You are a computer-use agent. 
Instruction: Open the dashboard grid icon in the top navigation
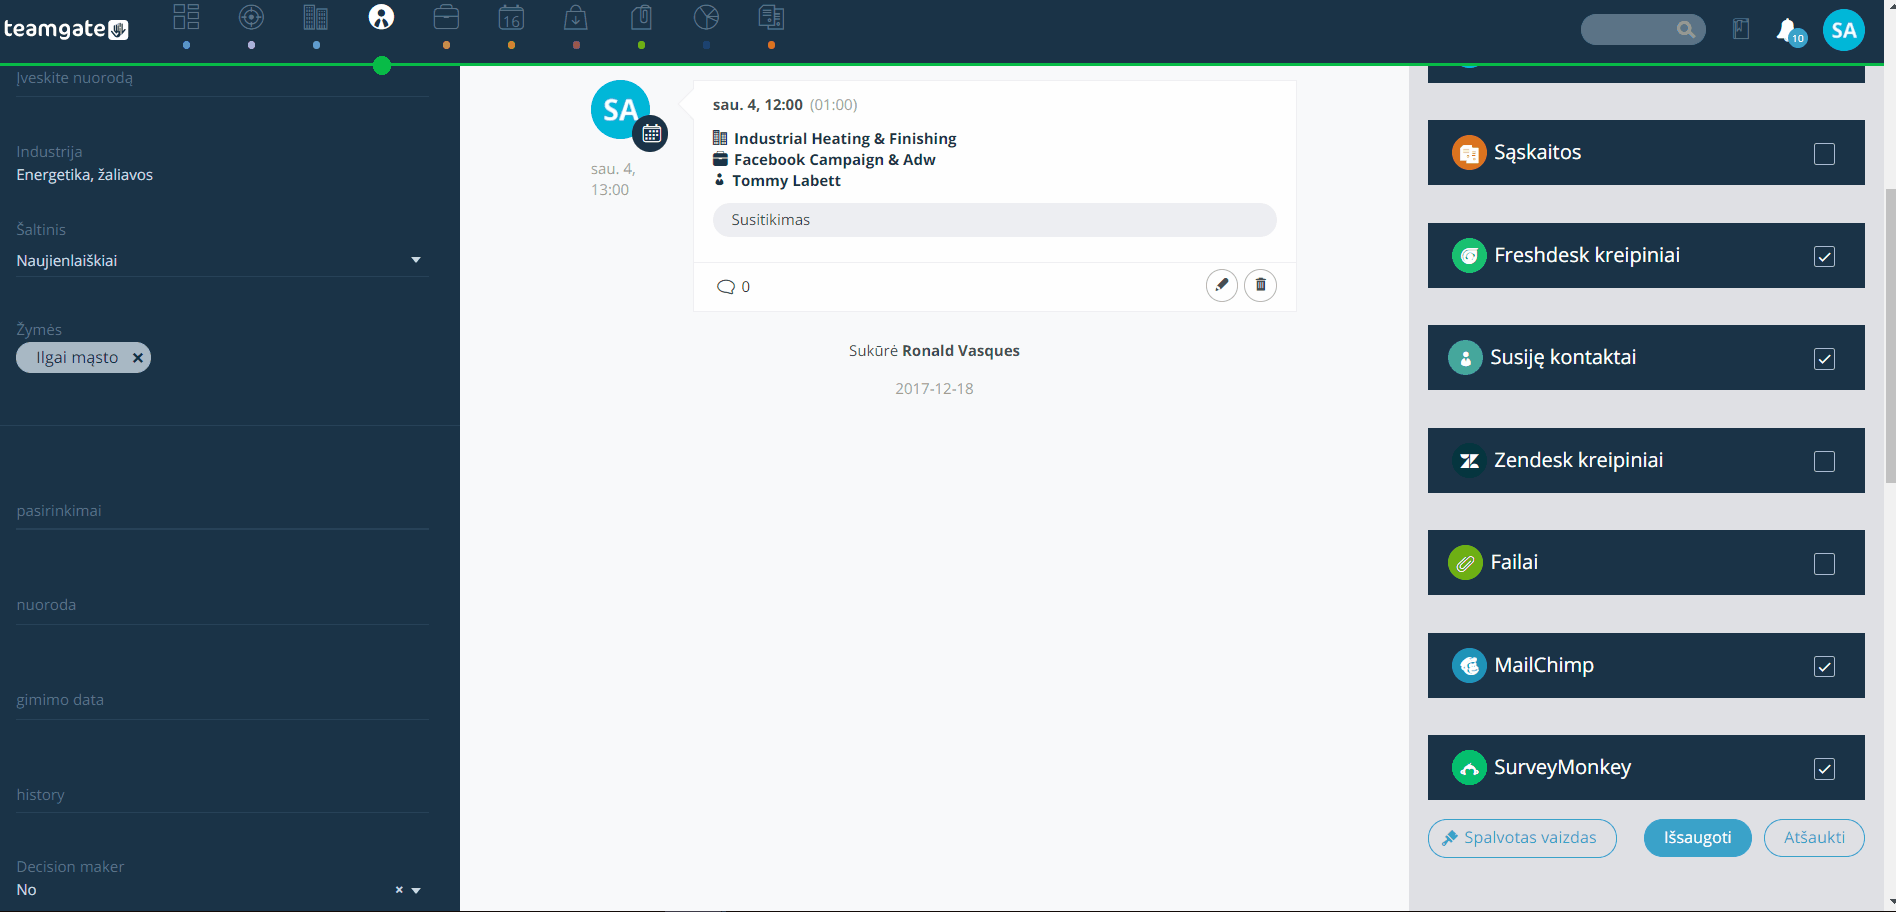186,17
